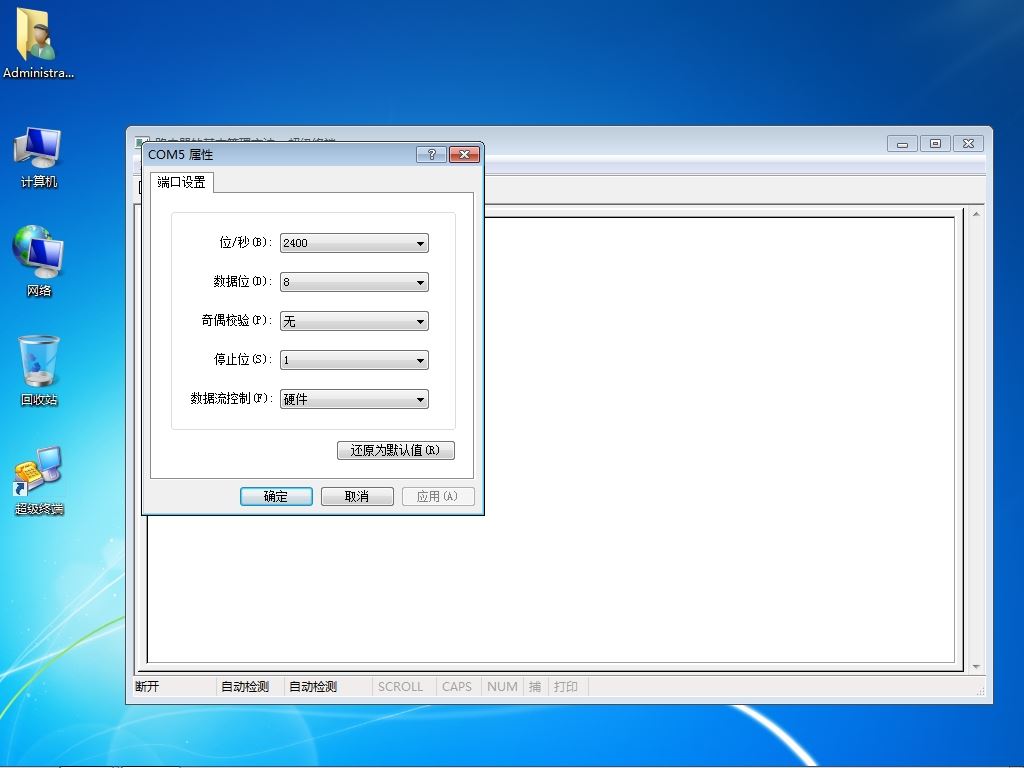Viewport: 1024px width, 768px height.
Task: Click 打印 print indicator in status bar
Action: click(x=566, y=686)
